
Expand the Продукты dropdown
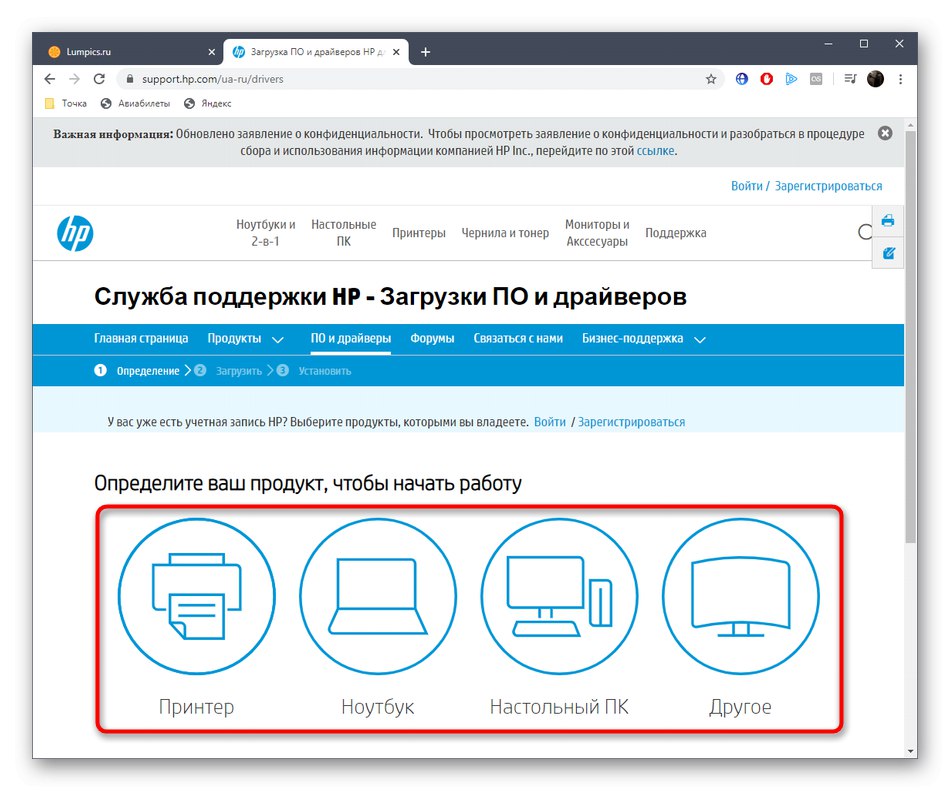coord(245,339)
